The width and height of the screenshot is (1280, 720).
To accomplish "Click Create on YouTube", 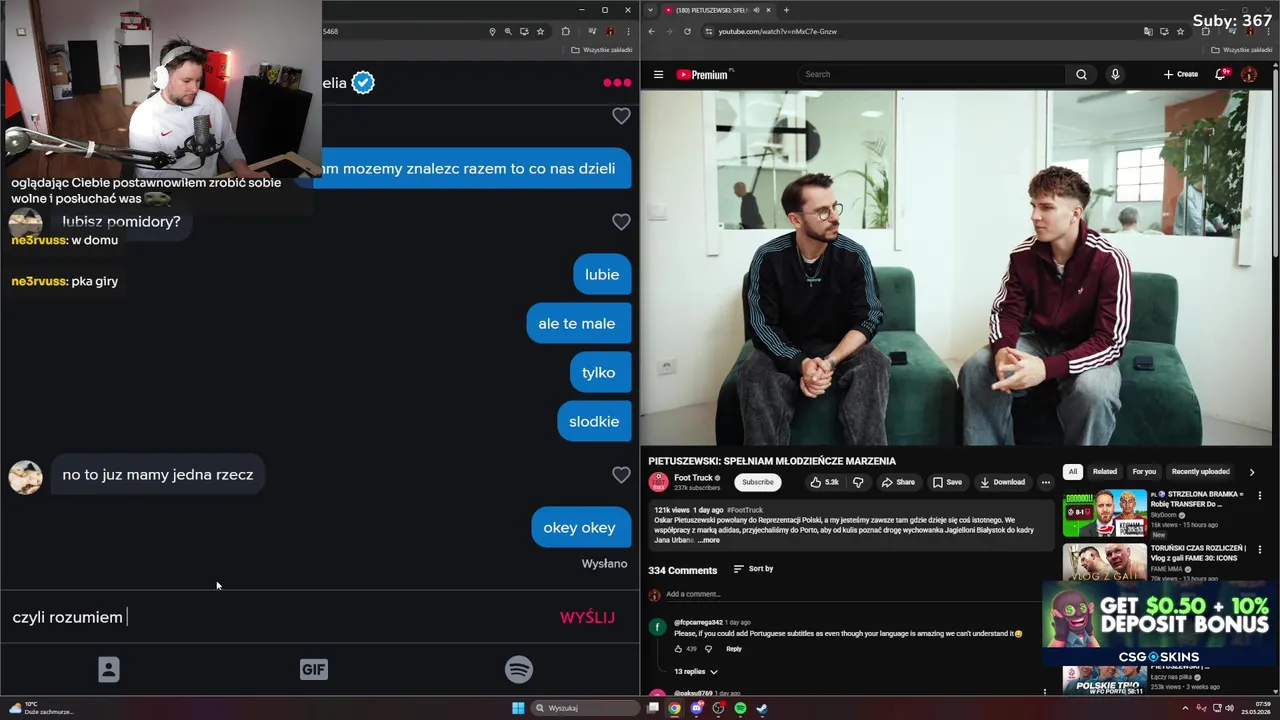I will click(x=1181, y=74).
